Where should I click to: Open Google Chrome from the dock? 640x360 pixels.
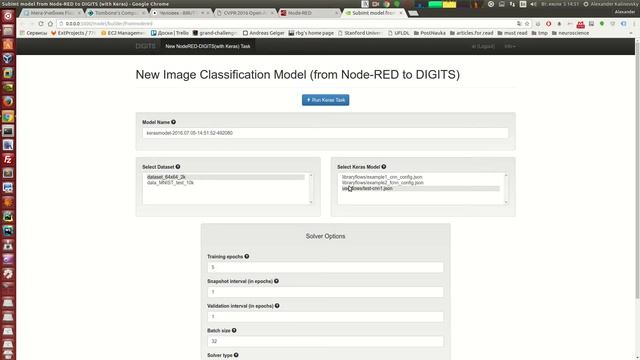click(8, 117)
